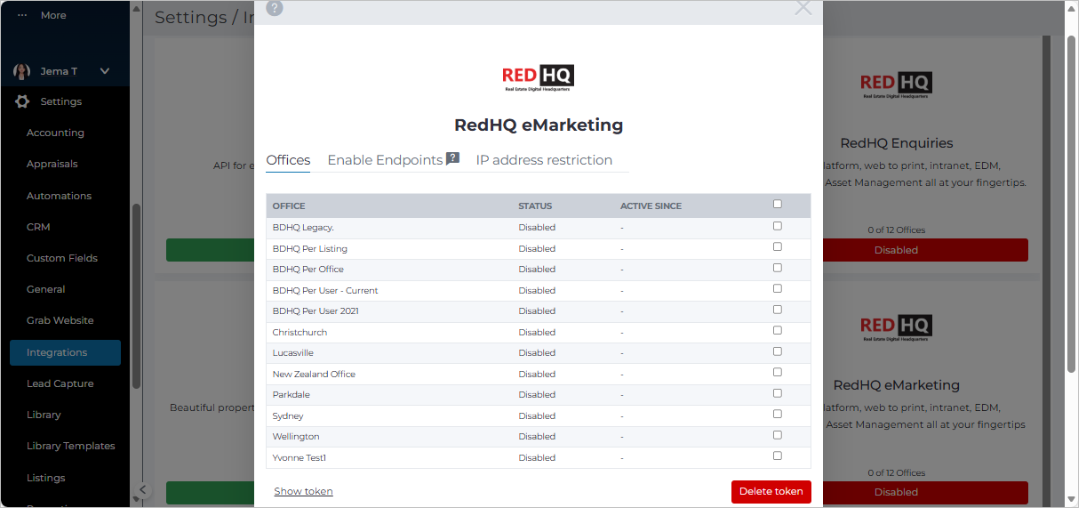Open Library in sidebar
Viewport: 1080px width, 508px height.
43,414
